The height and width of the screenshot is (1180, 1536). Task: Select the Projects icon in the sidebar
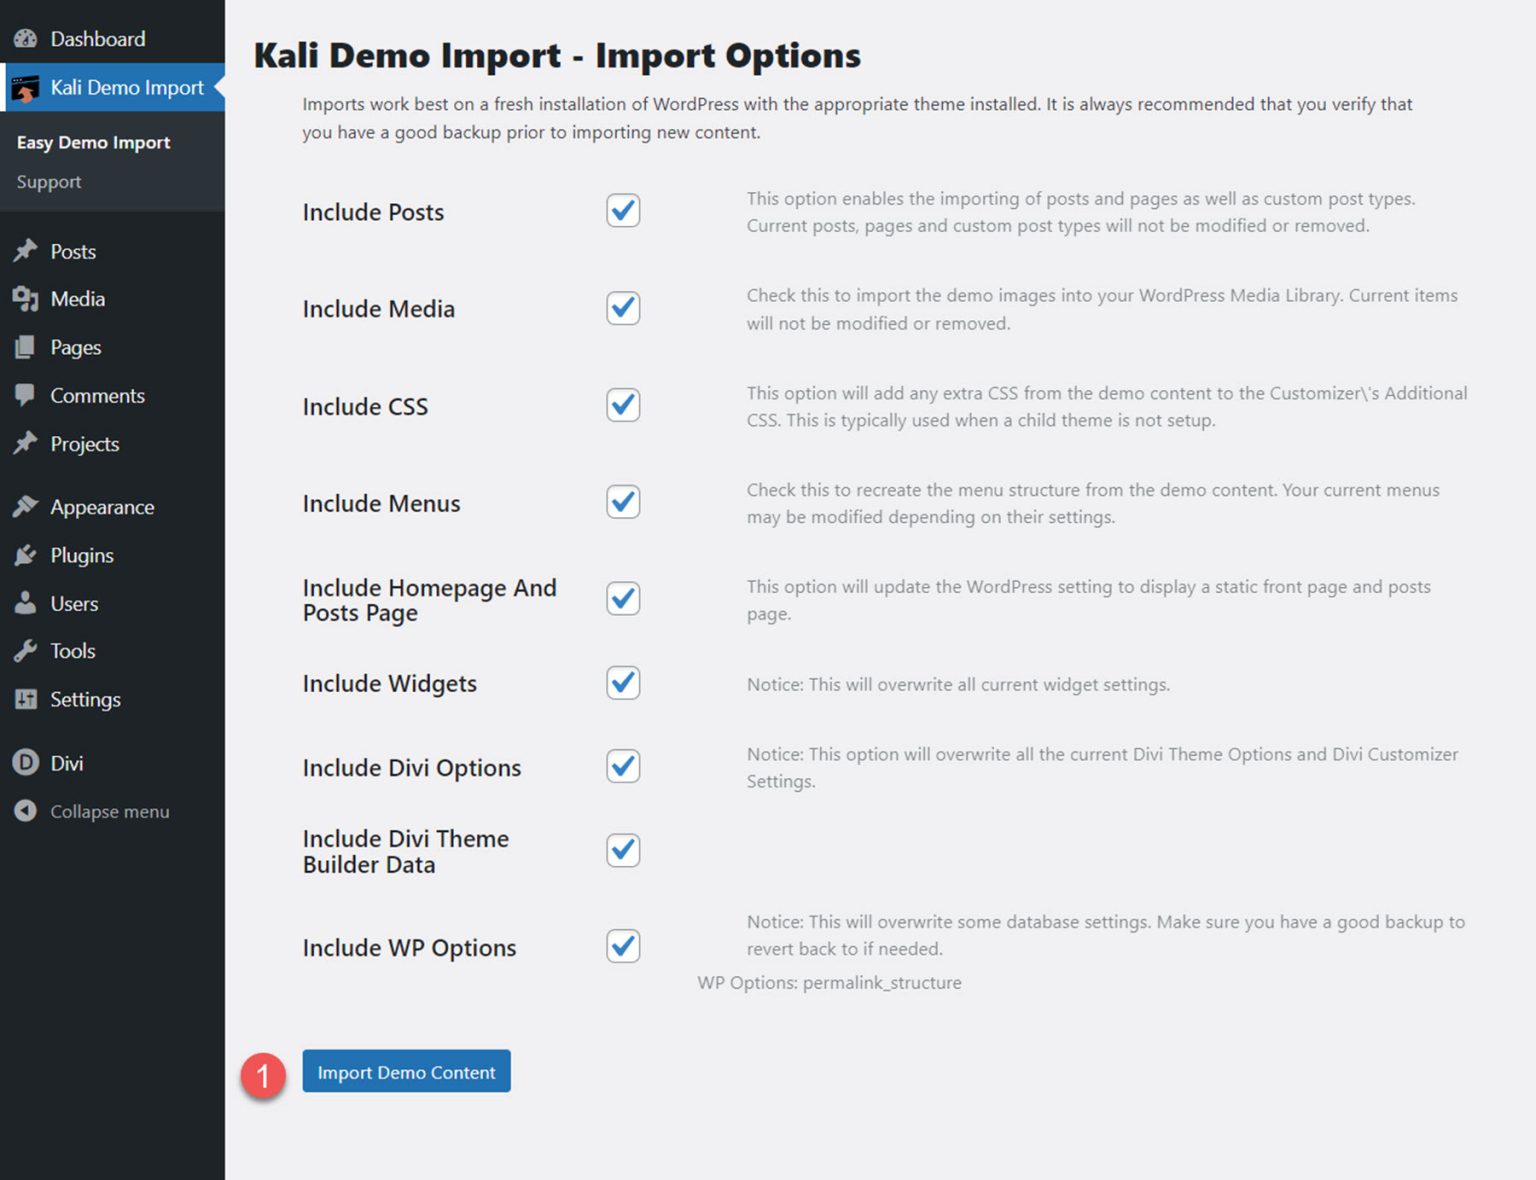tap(24, 444)
